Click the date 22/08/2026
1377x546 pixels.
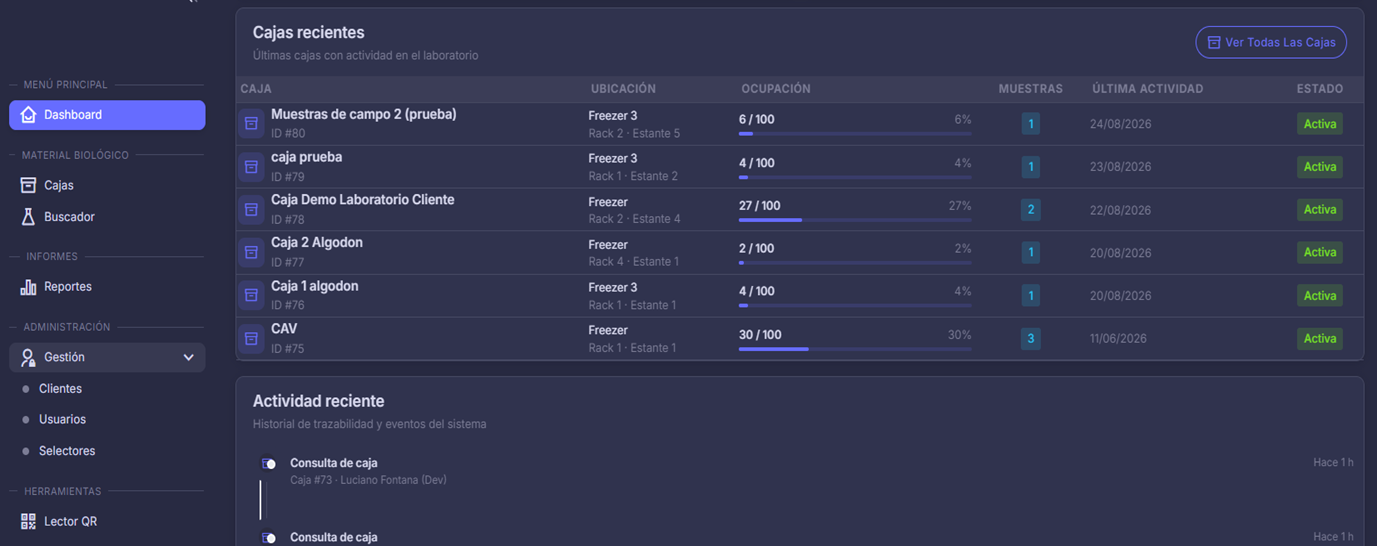click(x=1121, y=210)
